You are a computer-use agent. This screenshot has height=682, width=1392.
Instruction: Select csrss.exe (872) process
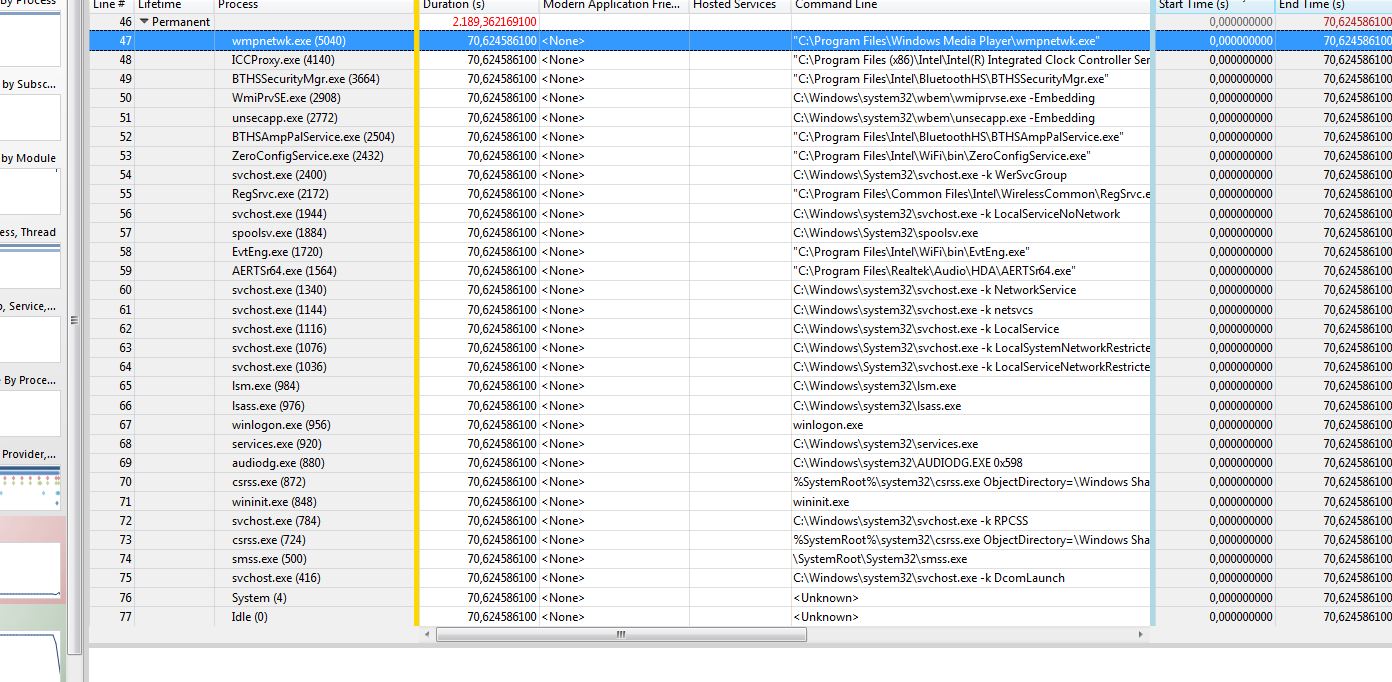pos(268,482)
